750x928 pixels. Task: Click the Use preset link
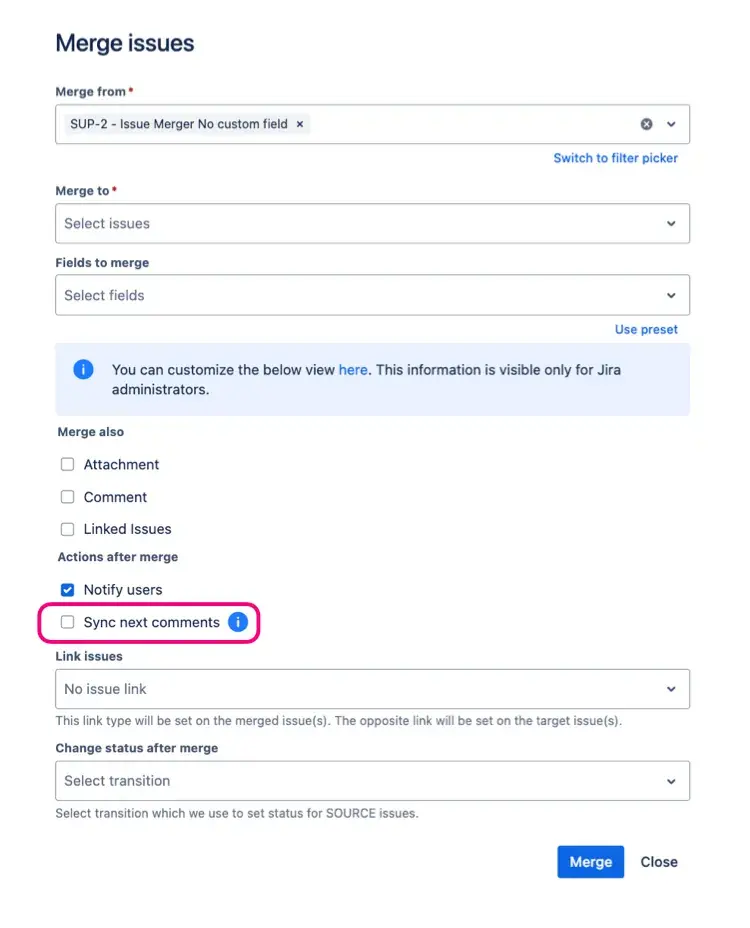pos(646,330)
